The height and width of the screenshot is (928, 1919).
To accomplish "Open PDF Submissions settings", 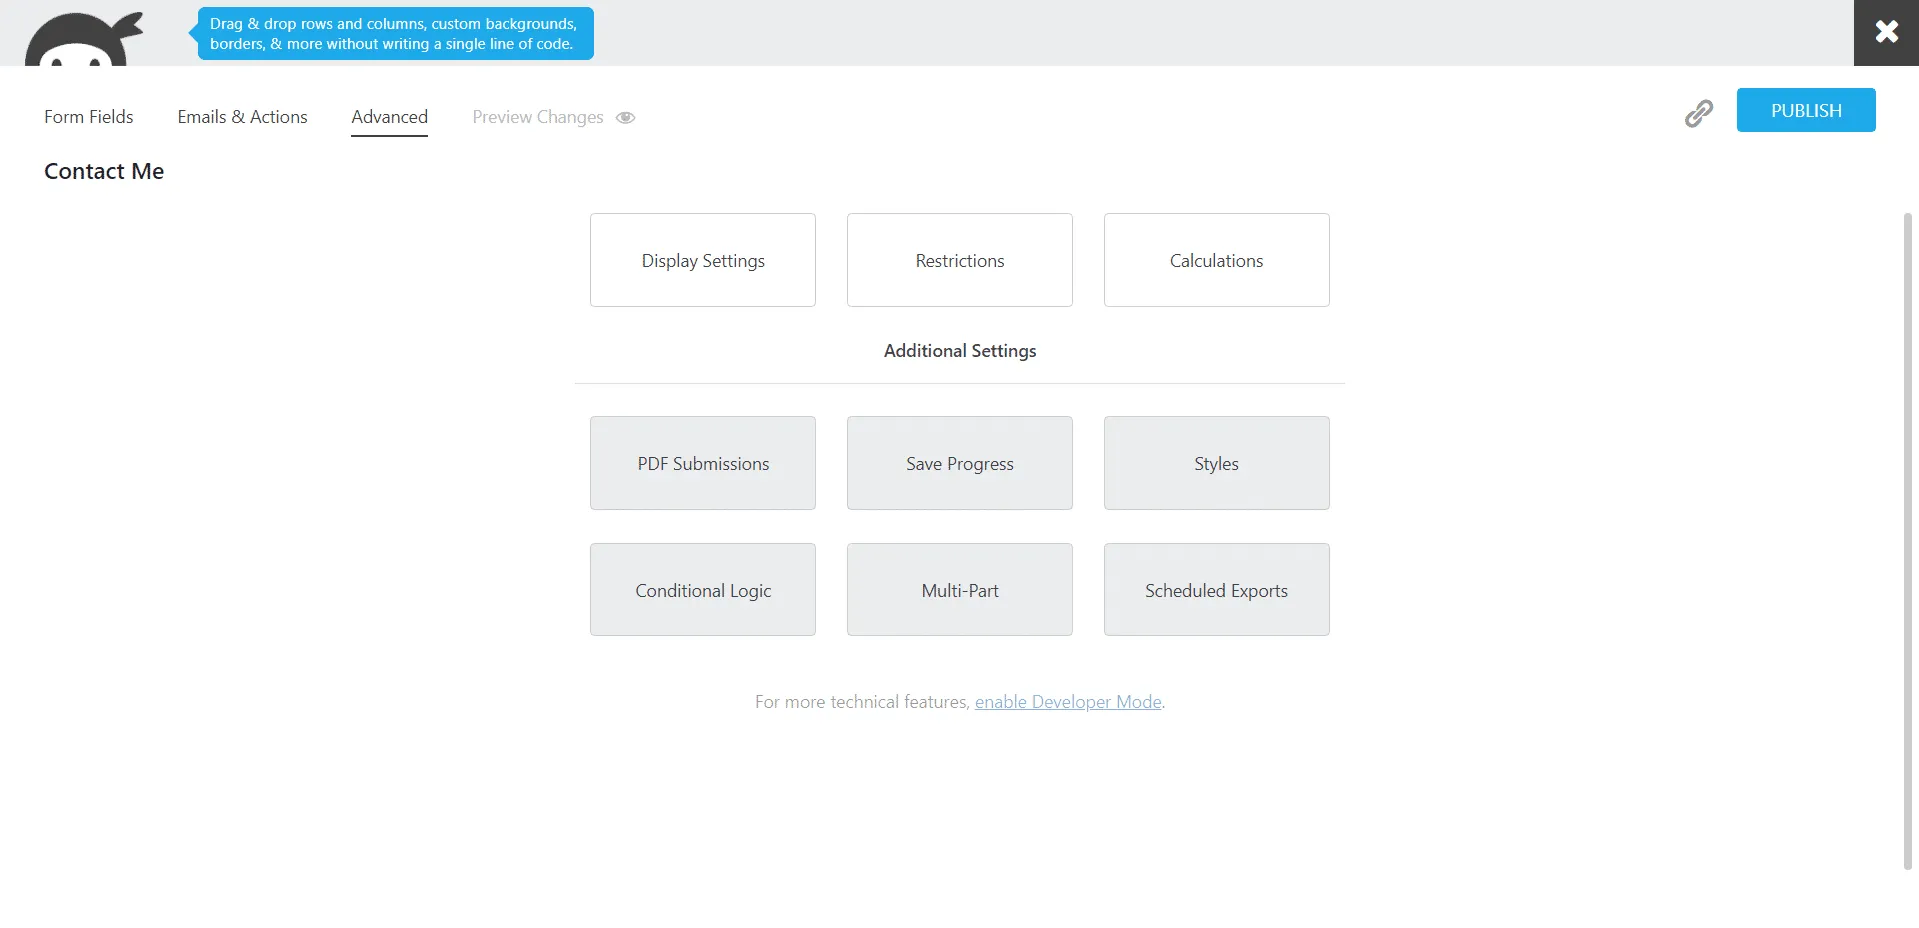I will 702,463.
